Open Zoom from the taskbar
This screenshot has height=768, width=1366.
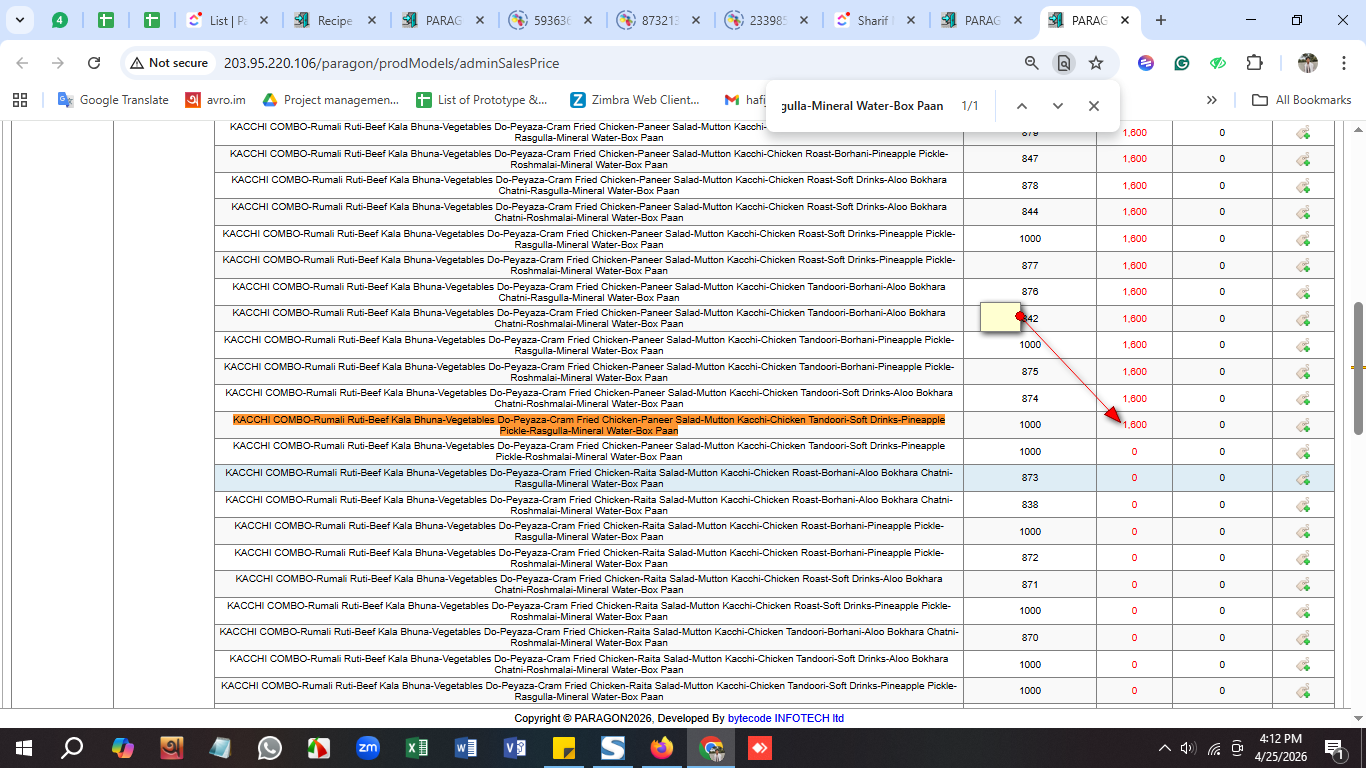click(368, 748)
